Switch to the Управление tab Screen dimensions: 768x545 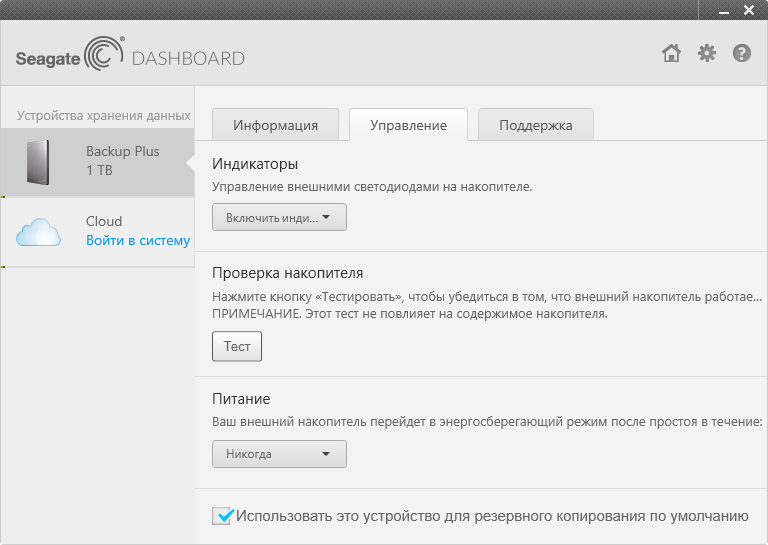(408, 125)
